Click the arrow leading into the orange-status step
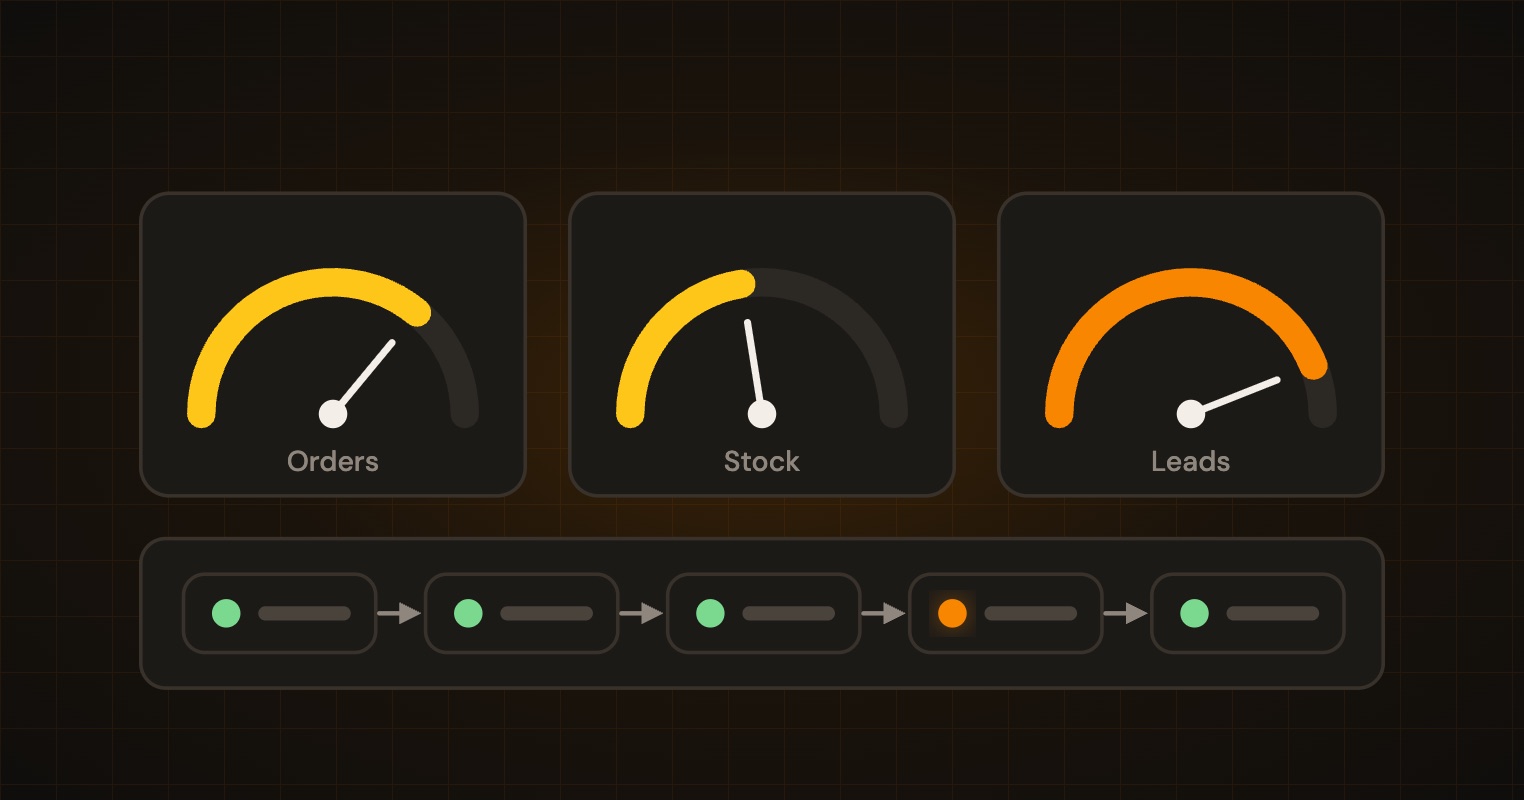Image resolution: width=1524 pixels, height=800 pixels. point(884,613)
